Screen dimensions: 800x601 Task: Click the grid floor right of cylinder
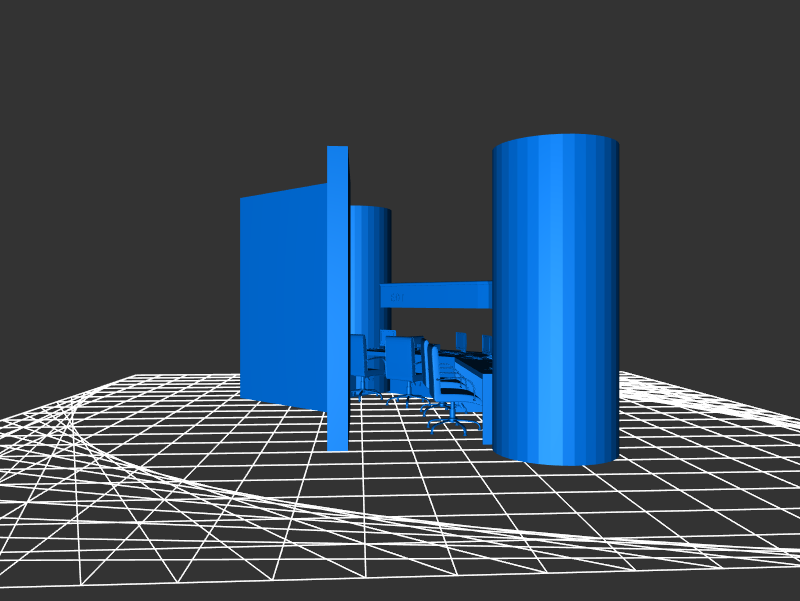tap(700, 430)
